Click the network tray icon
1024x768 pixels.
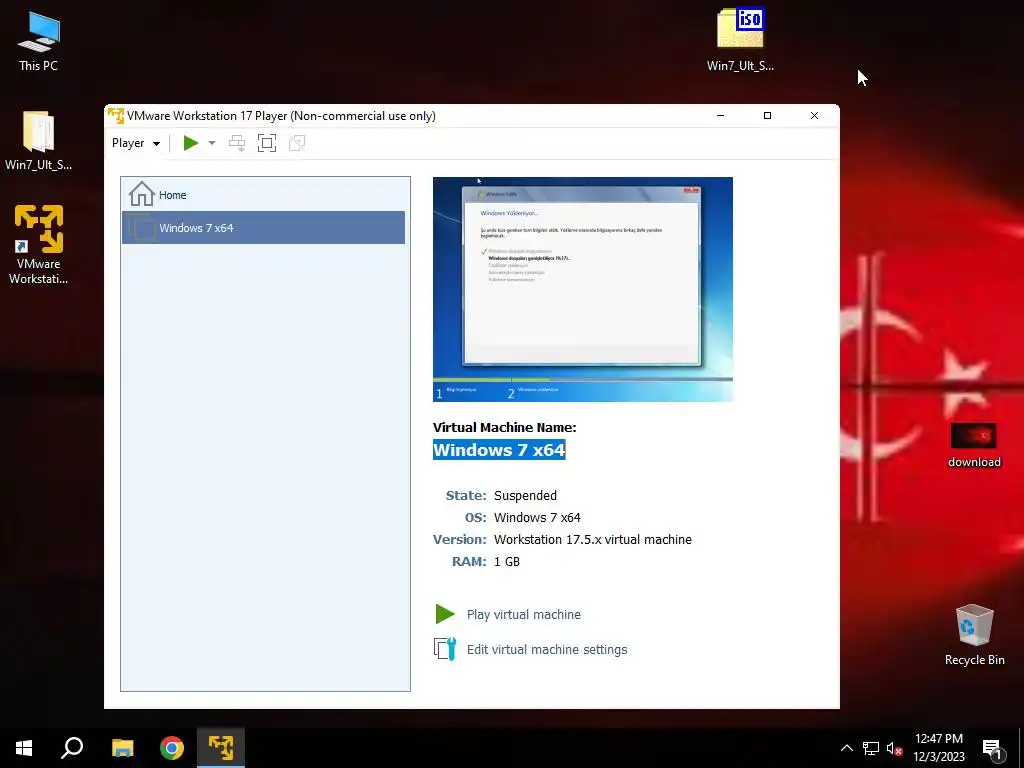pos(871,748)
